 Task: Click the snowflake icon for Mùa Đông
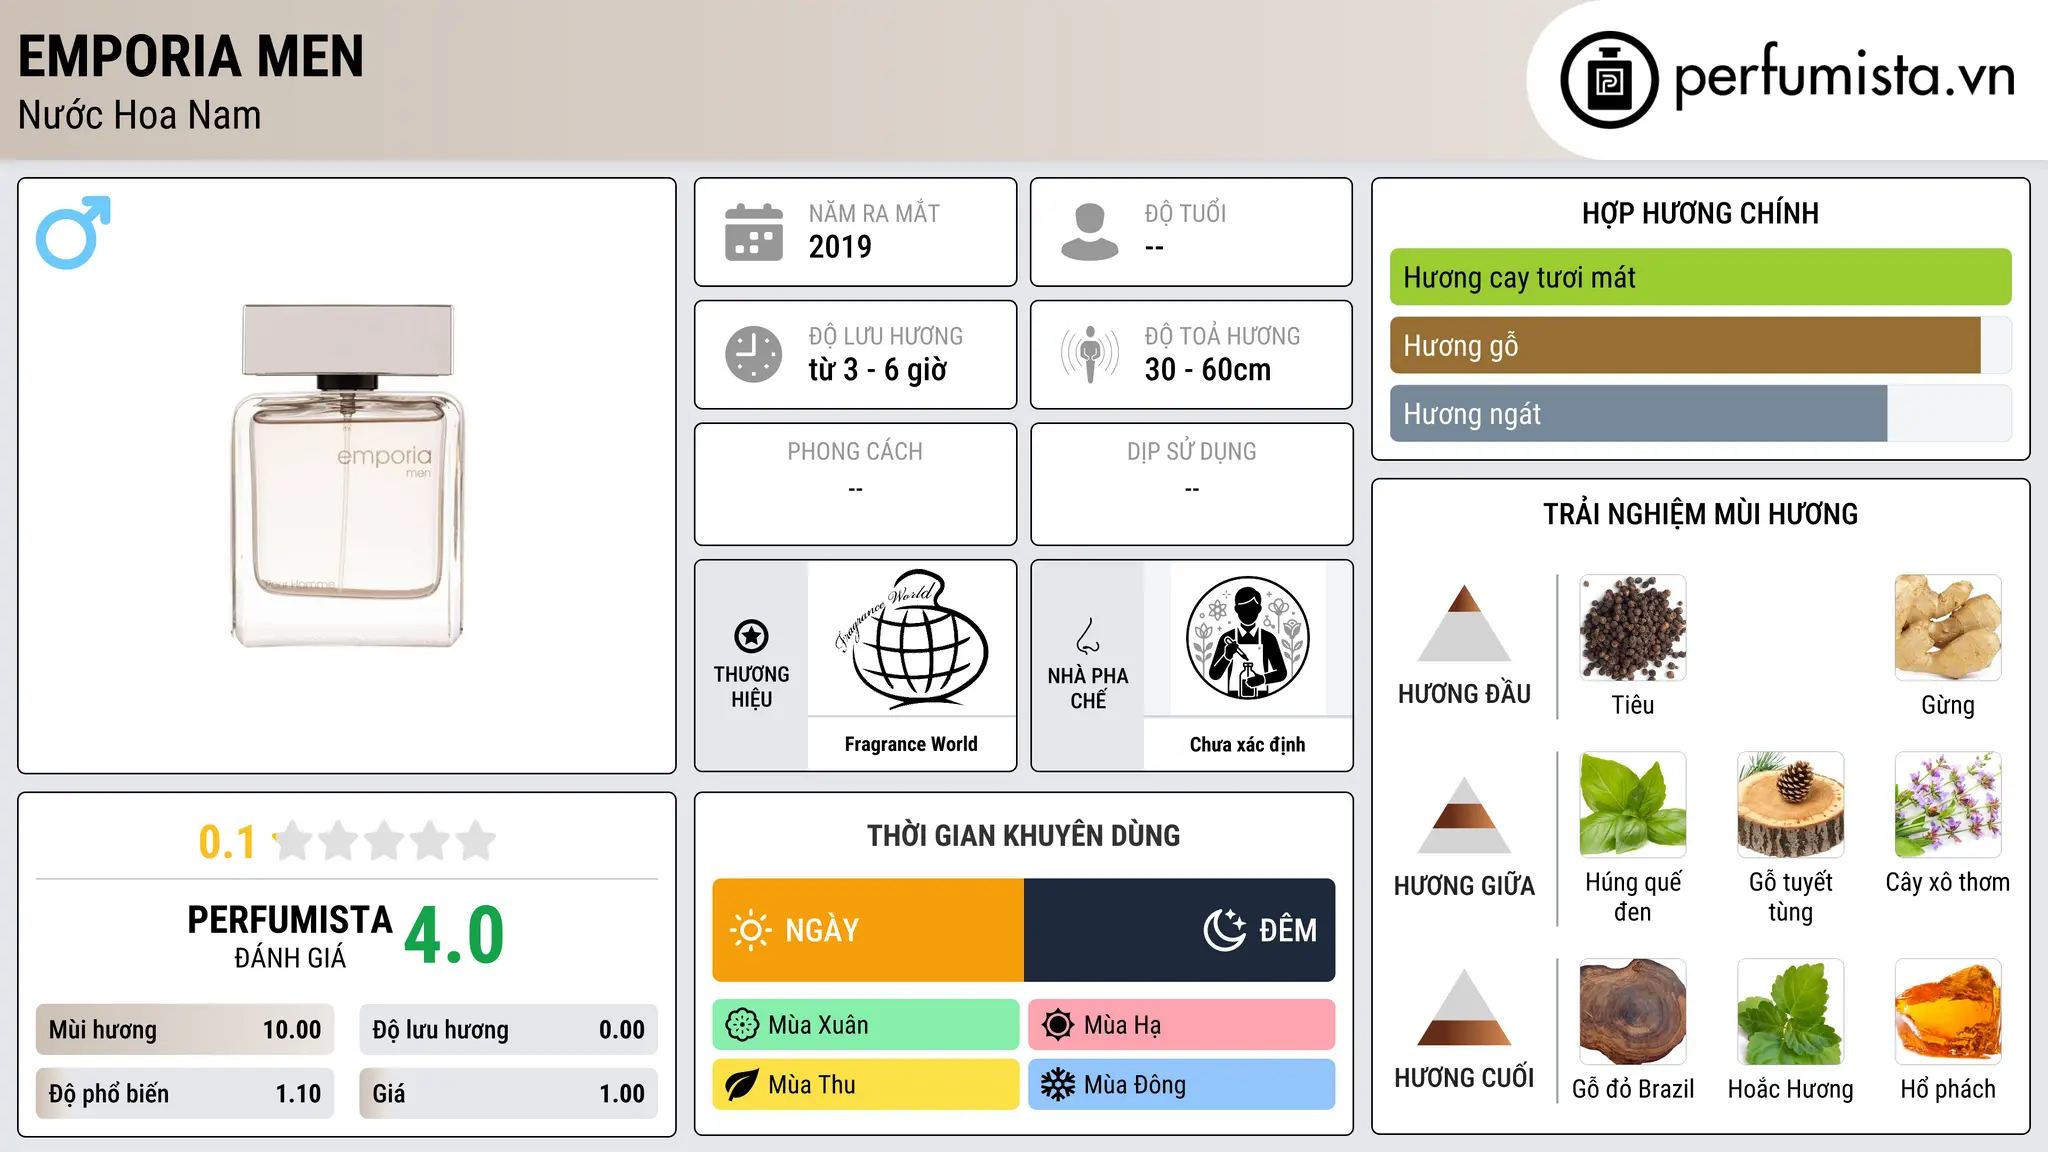coord(1058,1085)
